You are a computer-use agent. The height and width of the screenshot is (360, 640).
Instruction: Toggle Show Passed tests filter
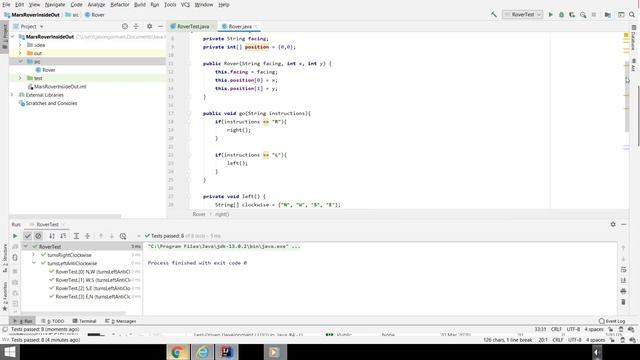coord(27,236)
